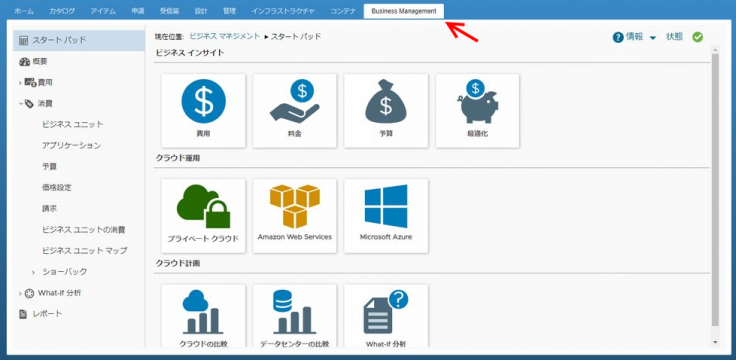The image size is (736, 360).
Task: Switch to the ホーム tab
Action: click(24, 11)
